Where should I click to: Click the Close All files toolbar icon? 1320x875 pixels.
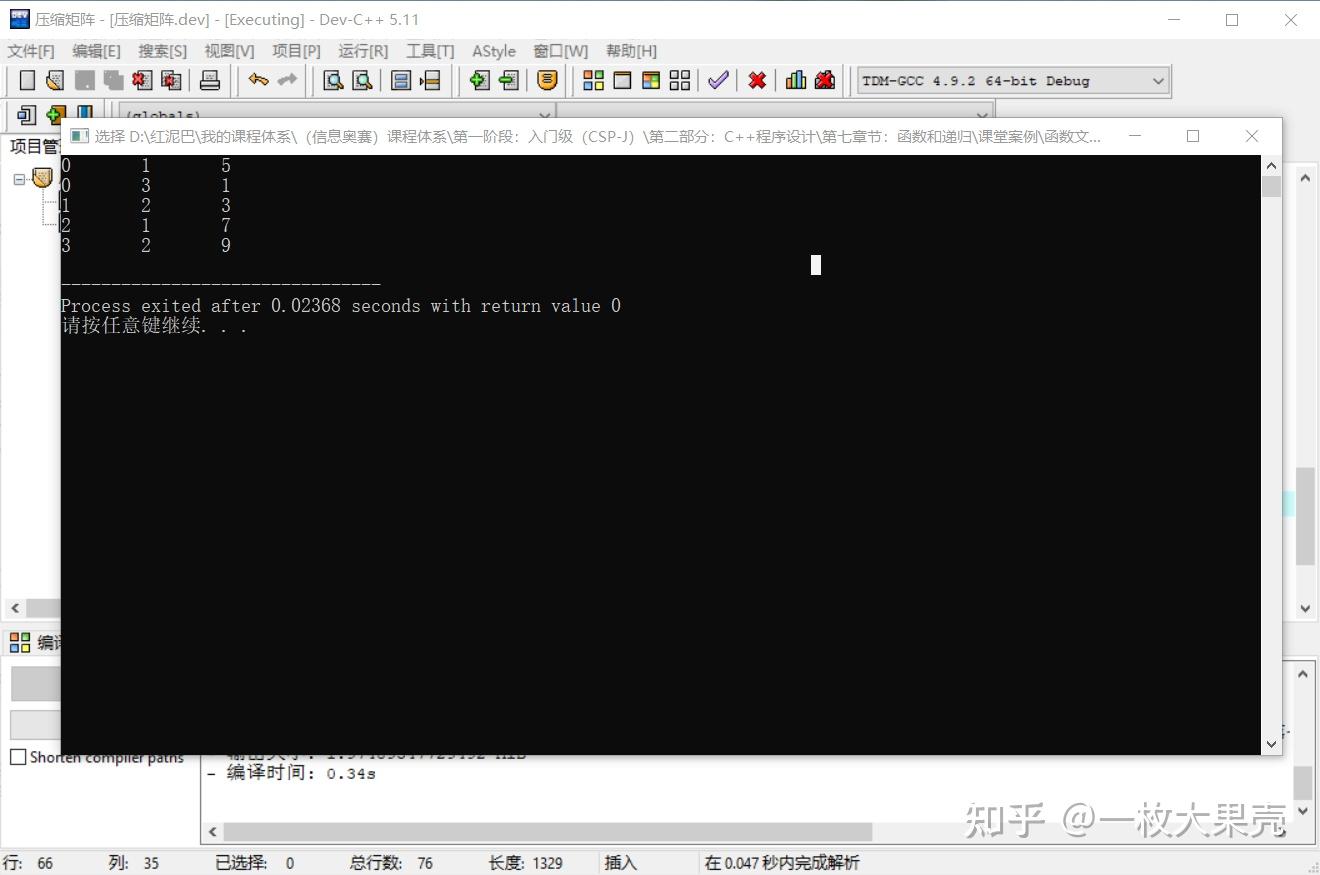tap(171, 80)
